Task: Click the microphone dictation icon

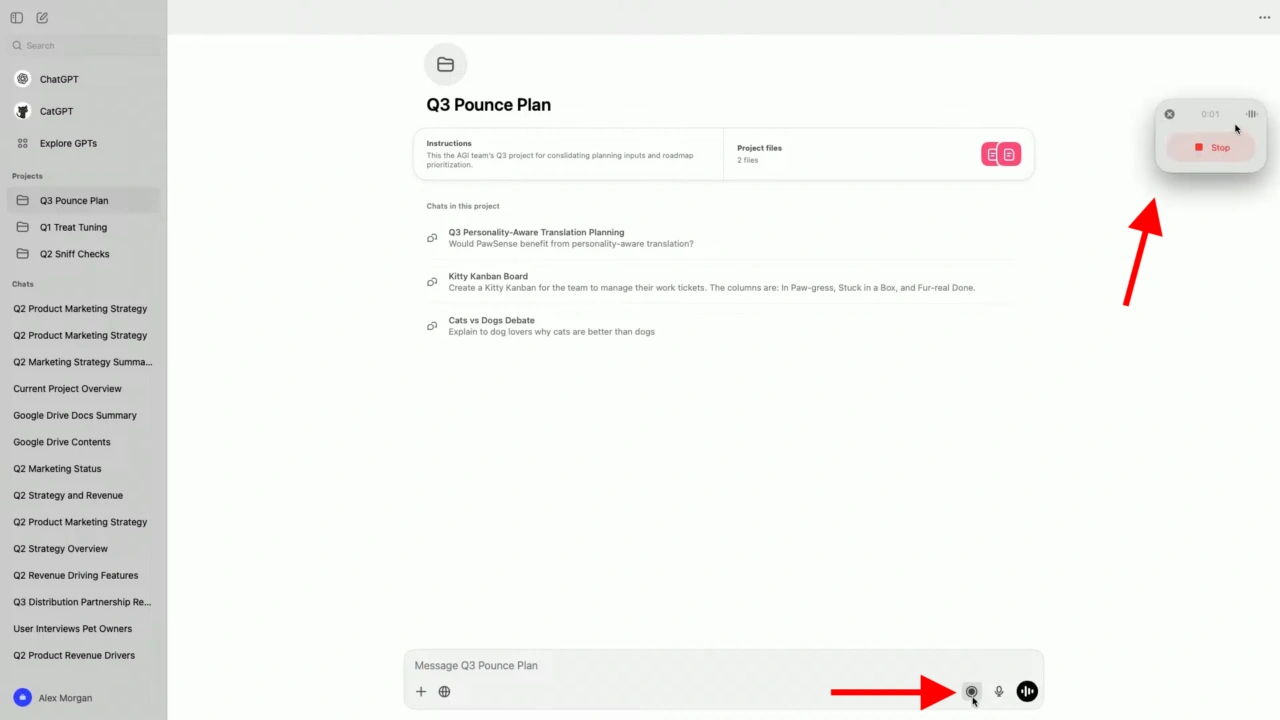Action: pyautogui.click(x=998, y=692)
